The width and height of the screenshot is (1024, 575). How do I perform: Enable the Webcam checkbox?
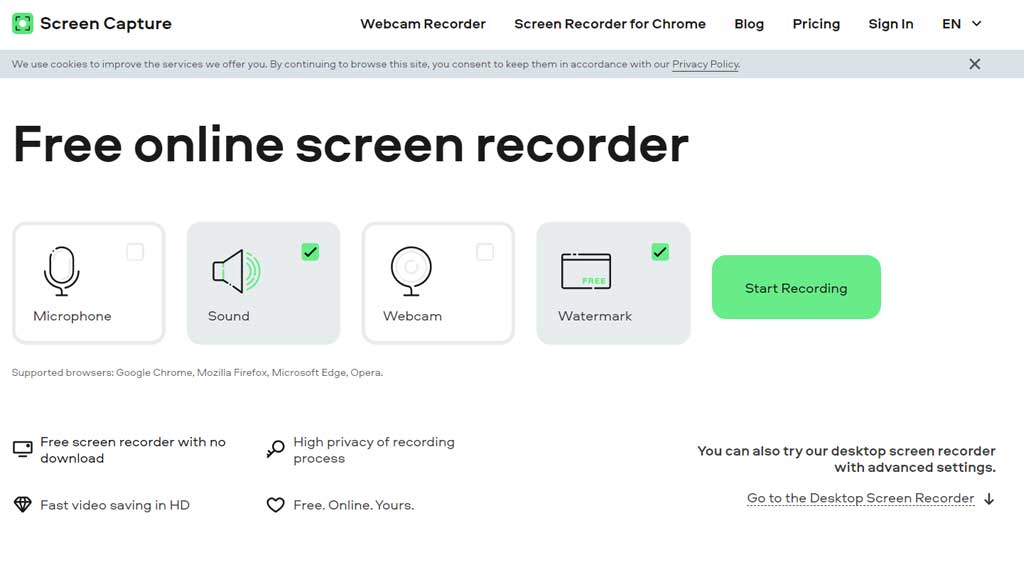[485, 252]
